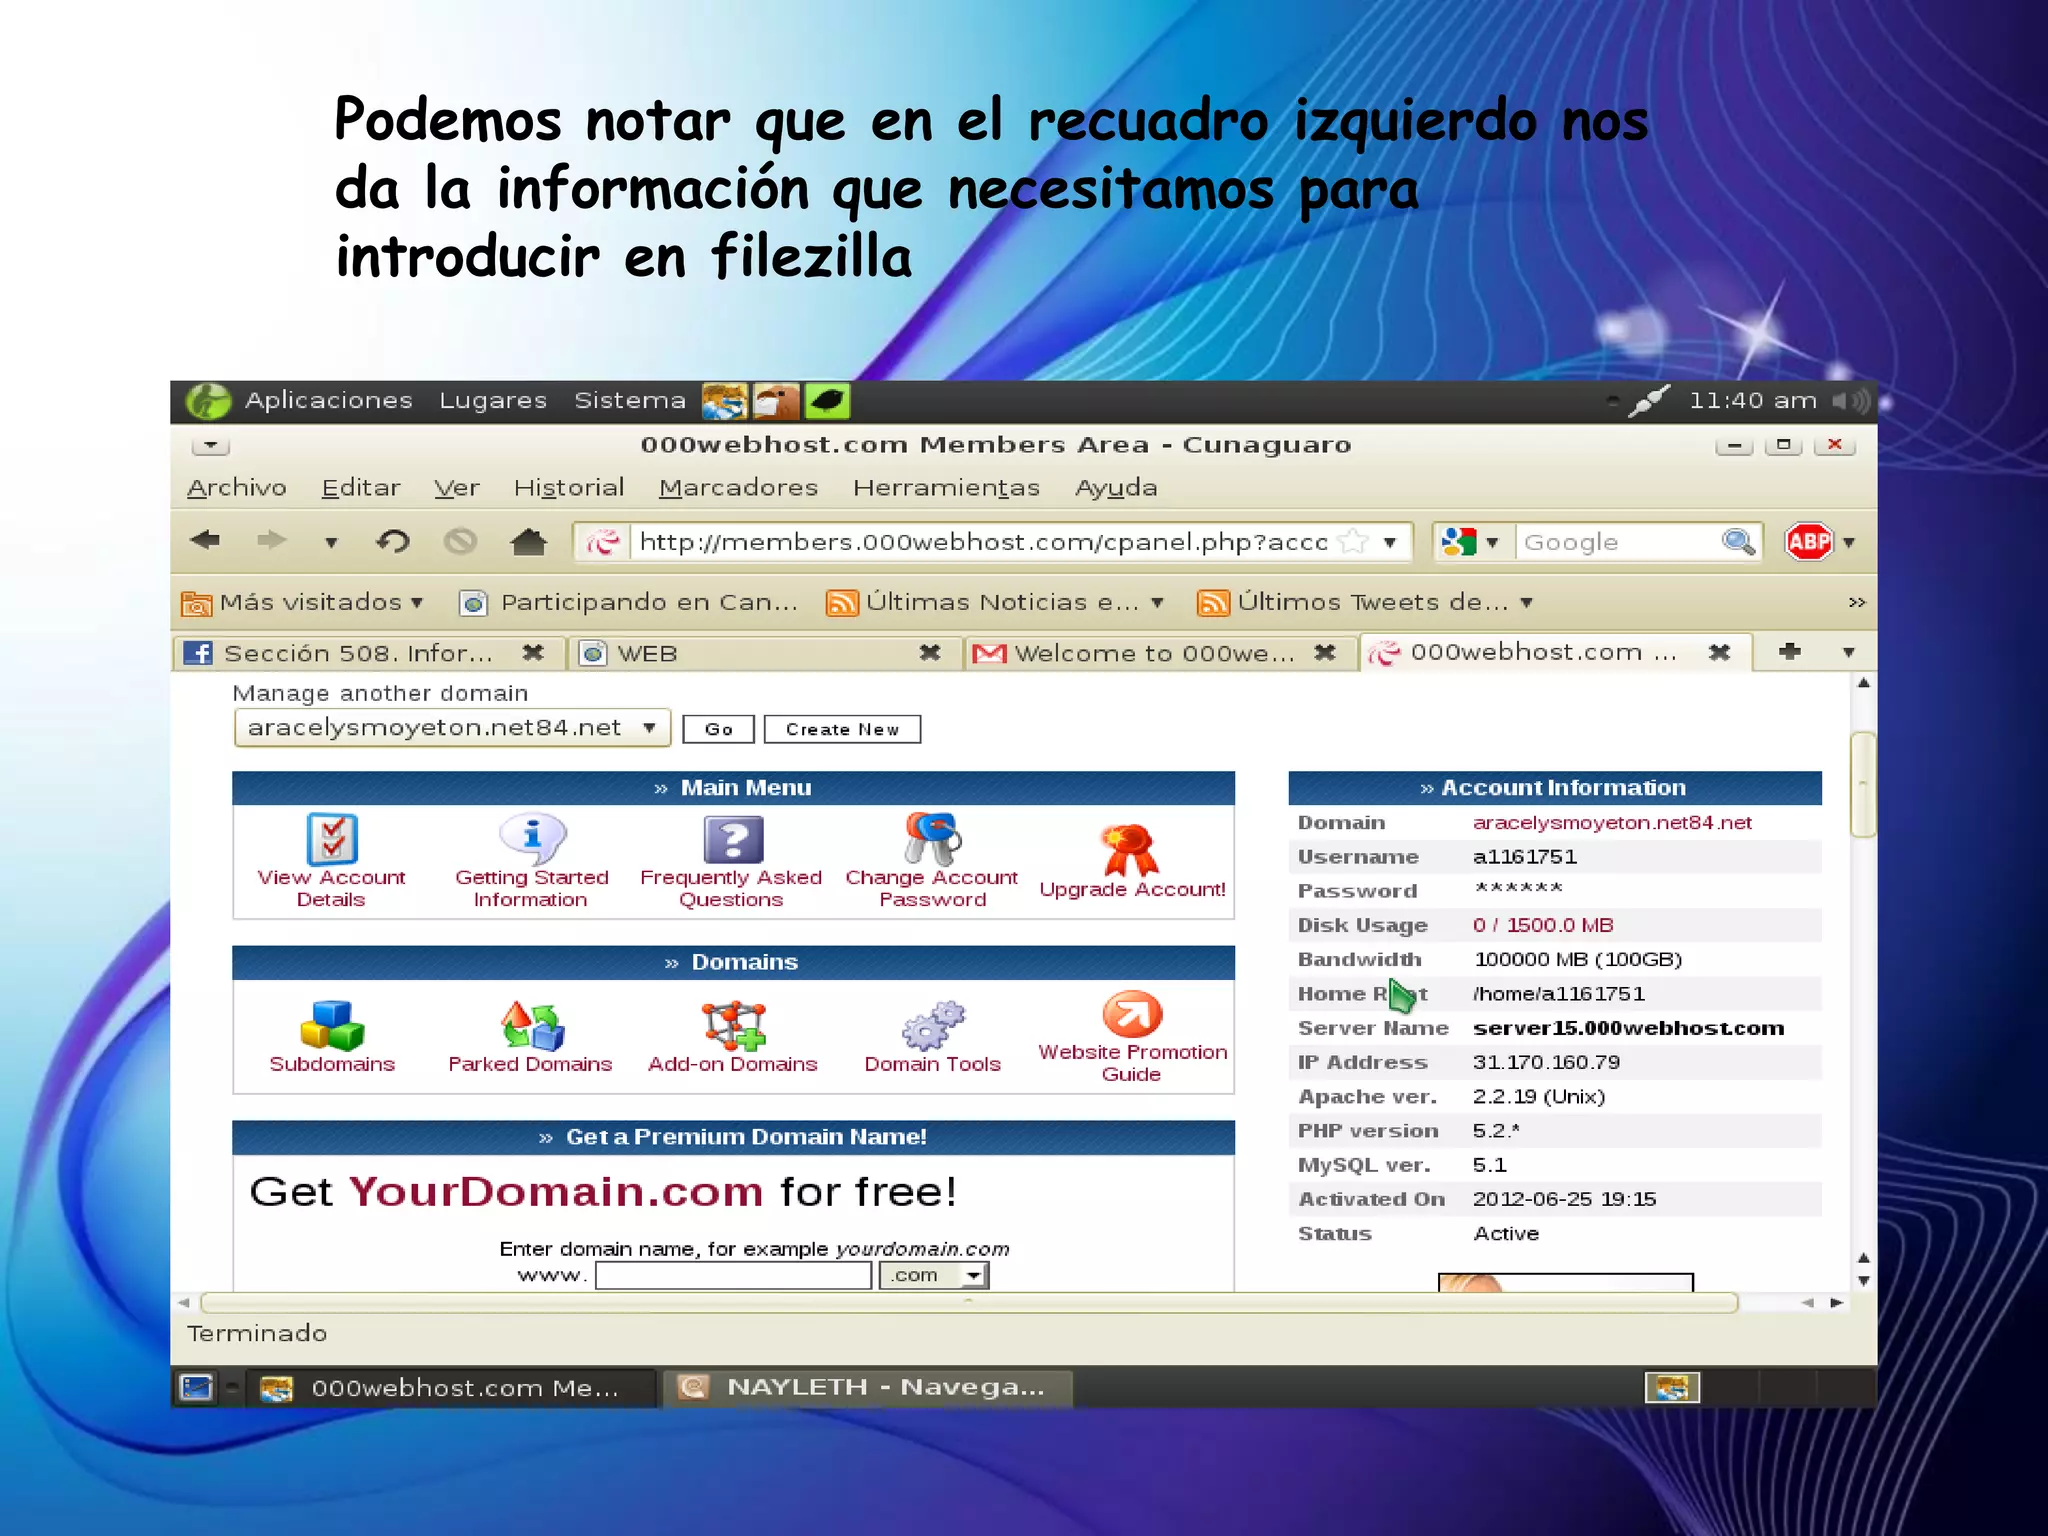The height and width of the screenshot is (1536, 2048).
Task: Click the vertical scrollbar thumb
Action: pos(1863,784)
